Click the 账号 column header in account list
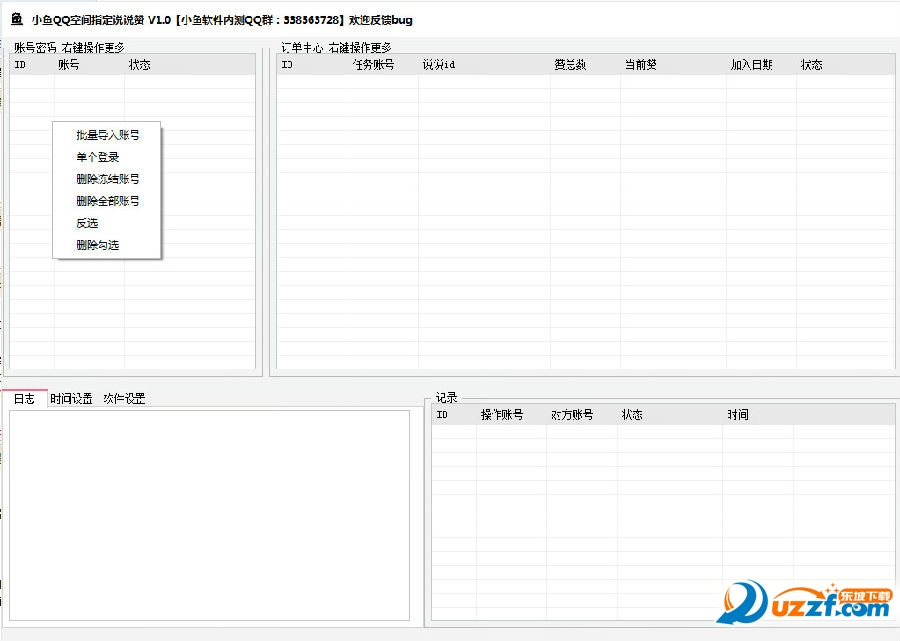 pyautogui.click(x=89, y=64)
